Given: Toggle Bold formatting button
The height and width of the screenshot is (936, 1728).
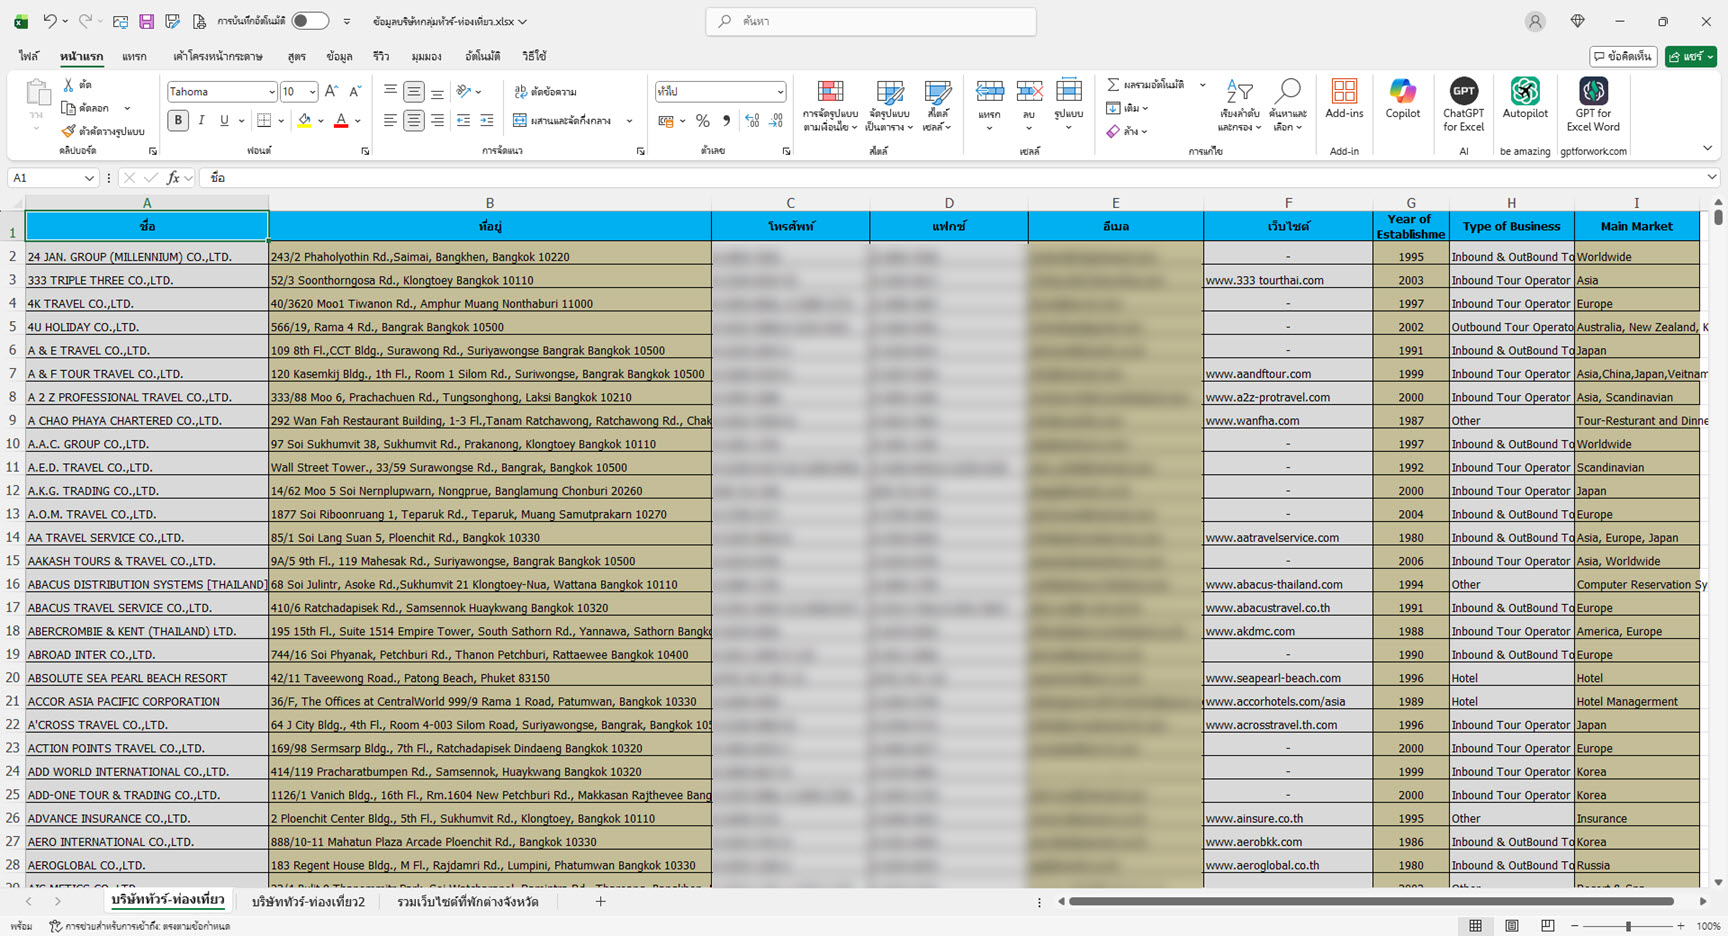Looking at the screenshot, I should 178,121.
